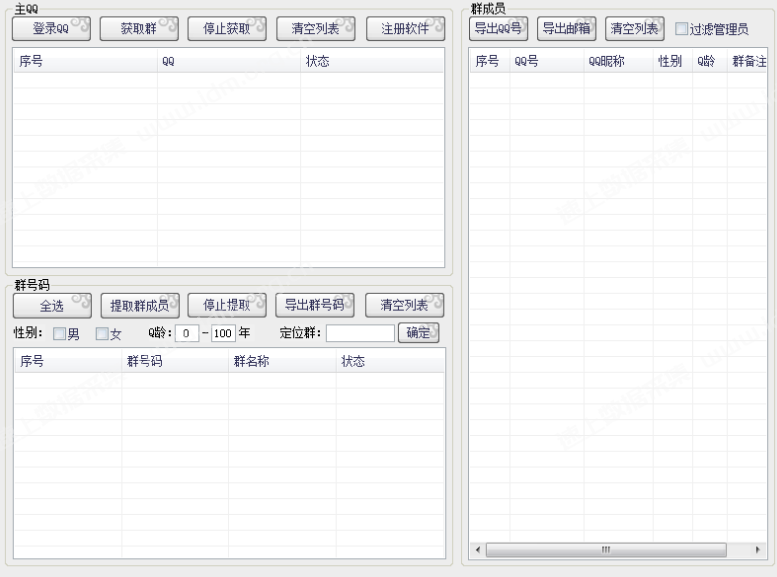Click the QQ号 header in group members list

click(547, 61)
